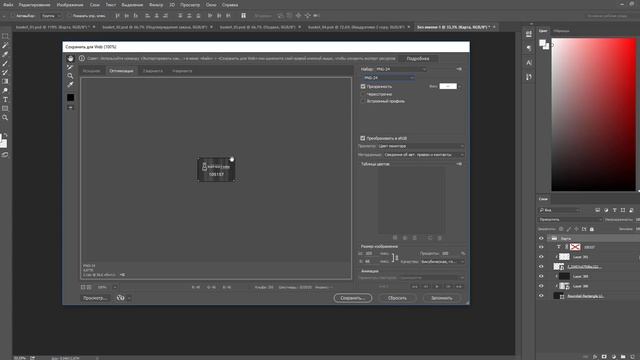This screenshot has width=640, height=360.
Task: Select the Zoom tool in Save for Web dialog
Action: pyautogui.click(x=70, y=76)
